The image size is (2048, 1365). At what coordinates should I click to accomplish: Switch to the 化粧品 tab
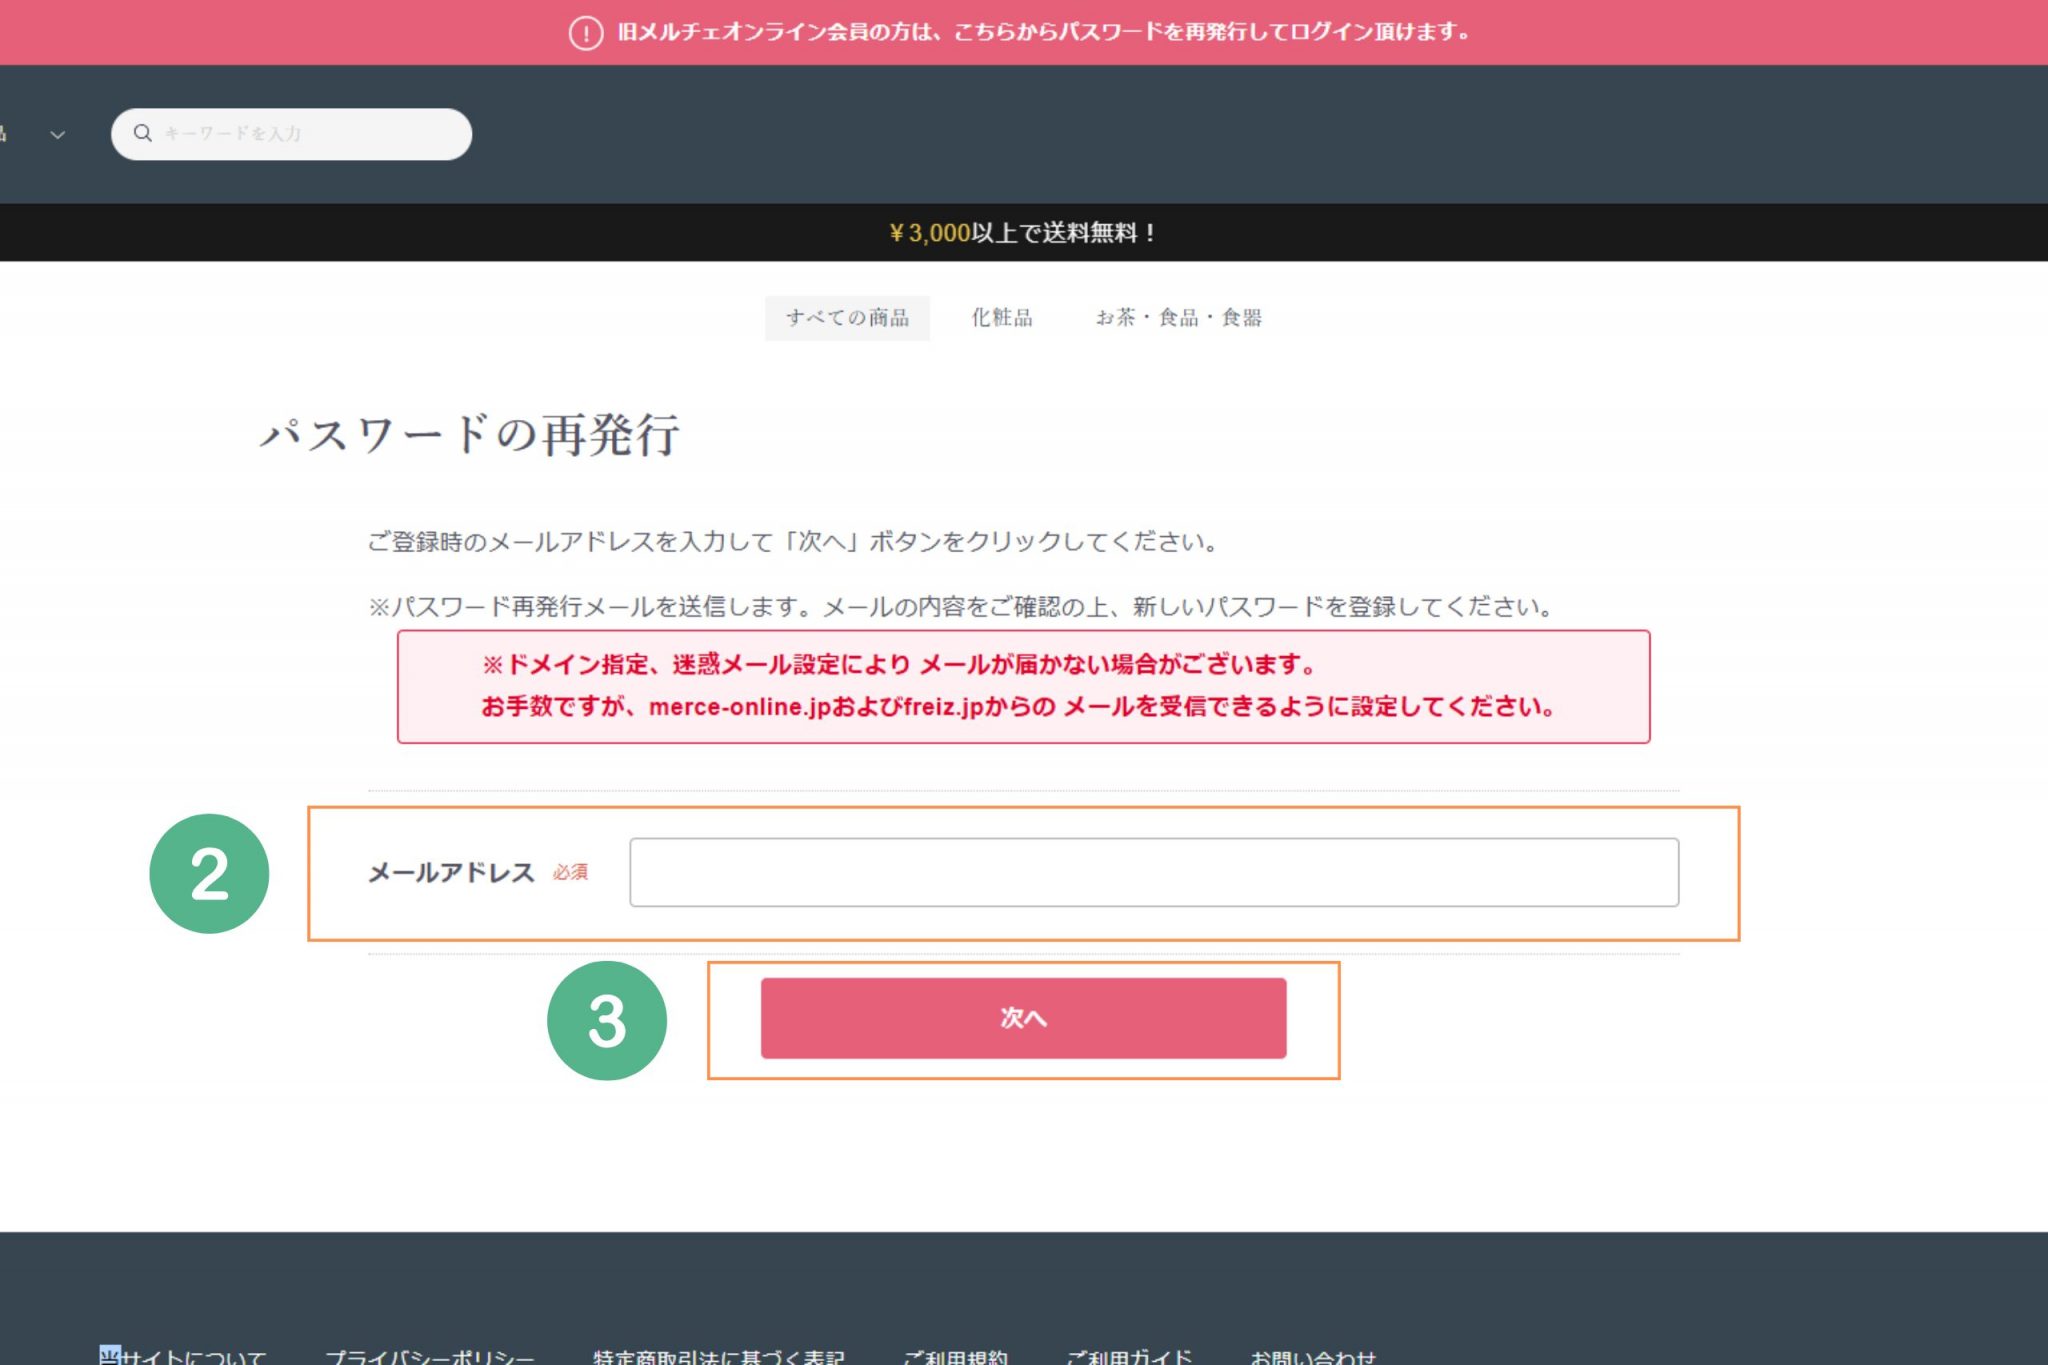(x=1001, y=318)
